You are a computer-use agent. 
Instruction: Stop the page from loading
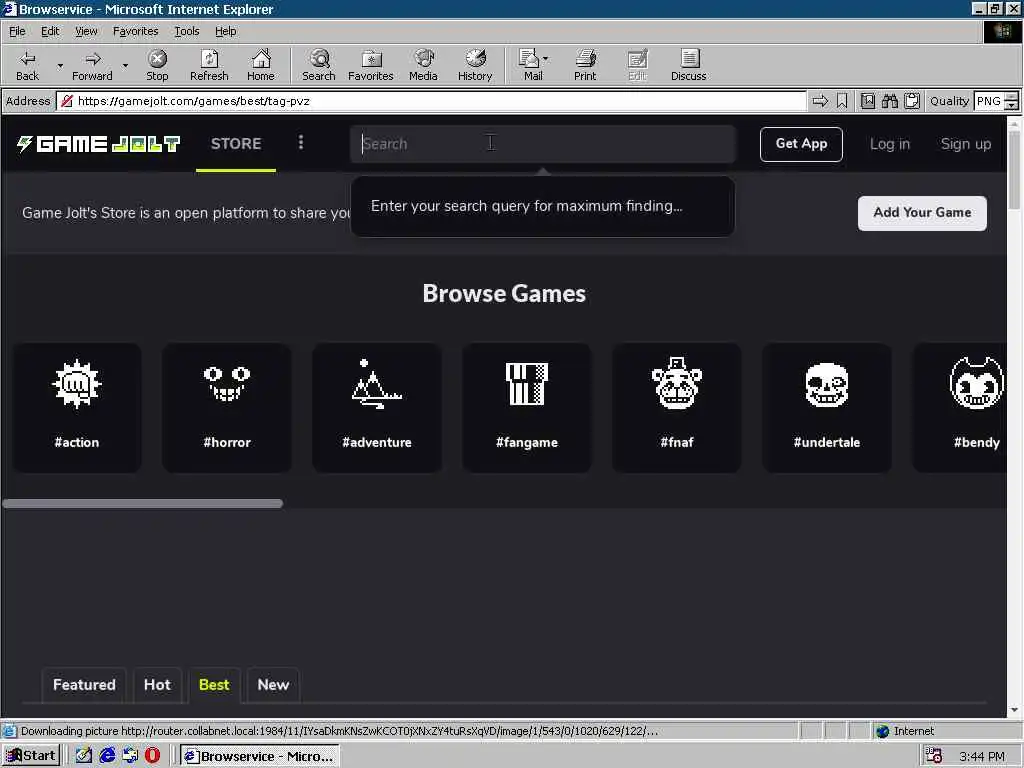coord(157,65)
